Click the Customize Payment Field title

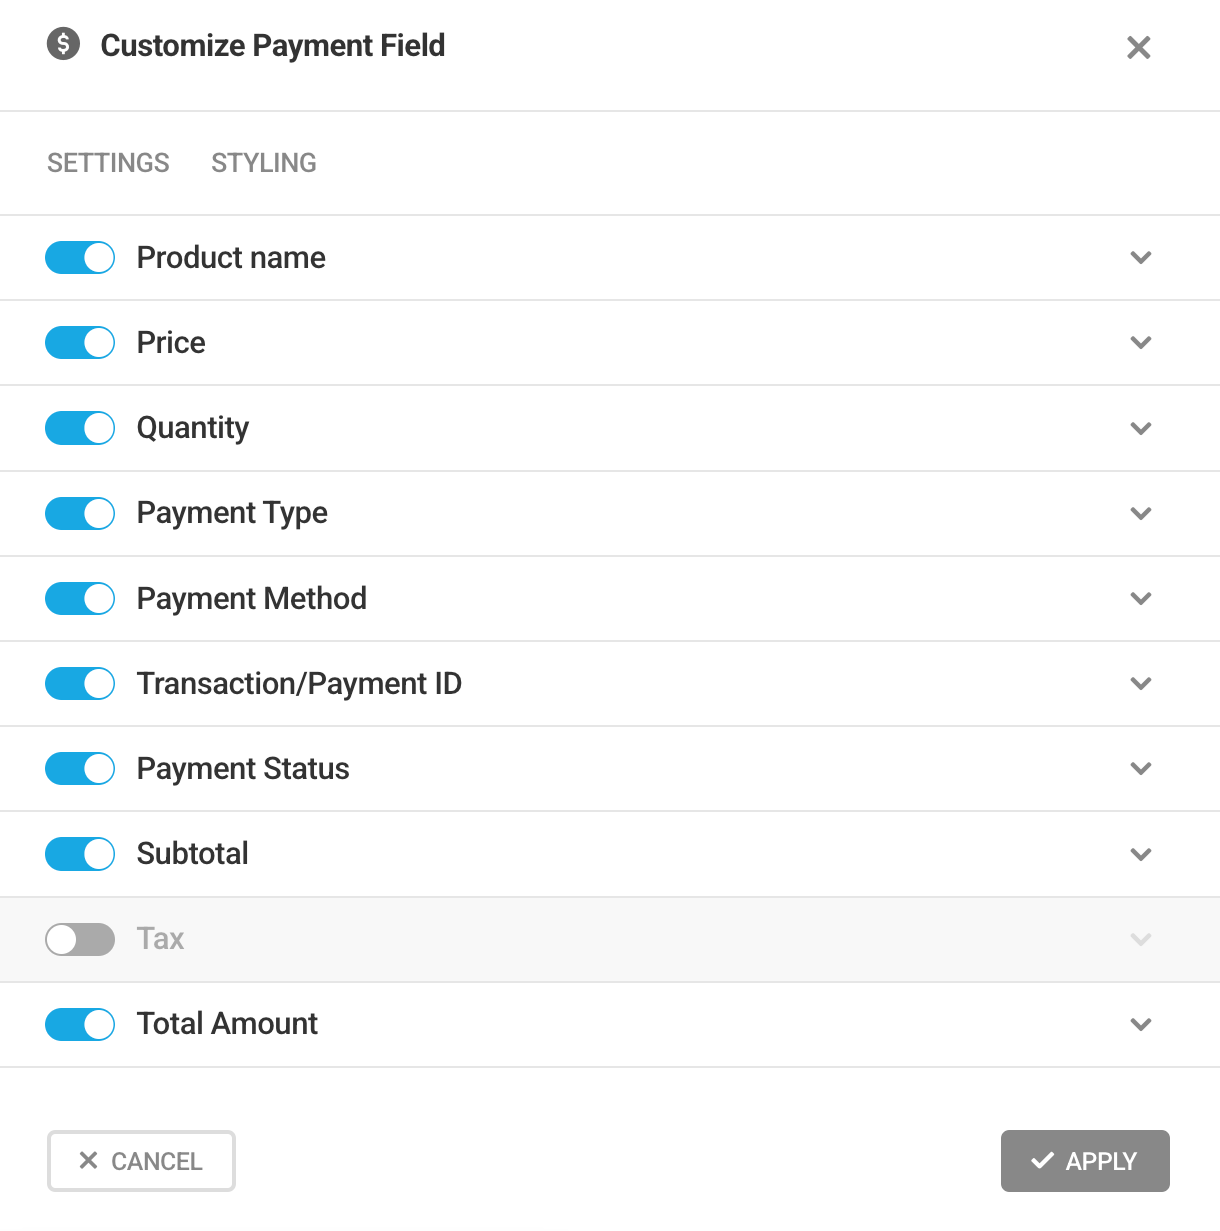273,45
